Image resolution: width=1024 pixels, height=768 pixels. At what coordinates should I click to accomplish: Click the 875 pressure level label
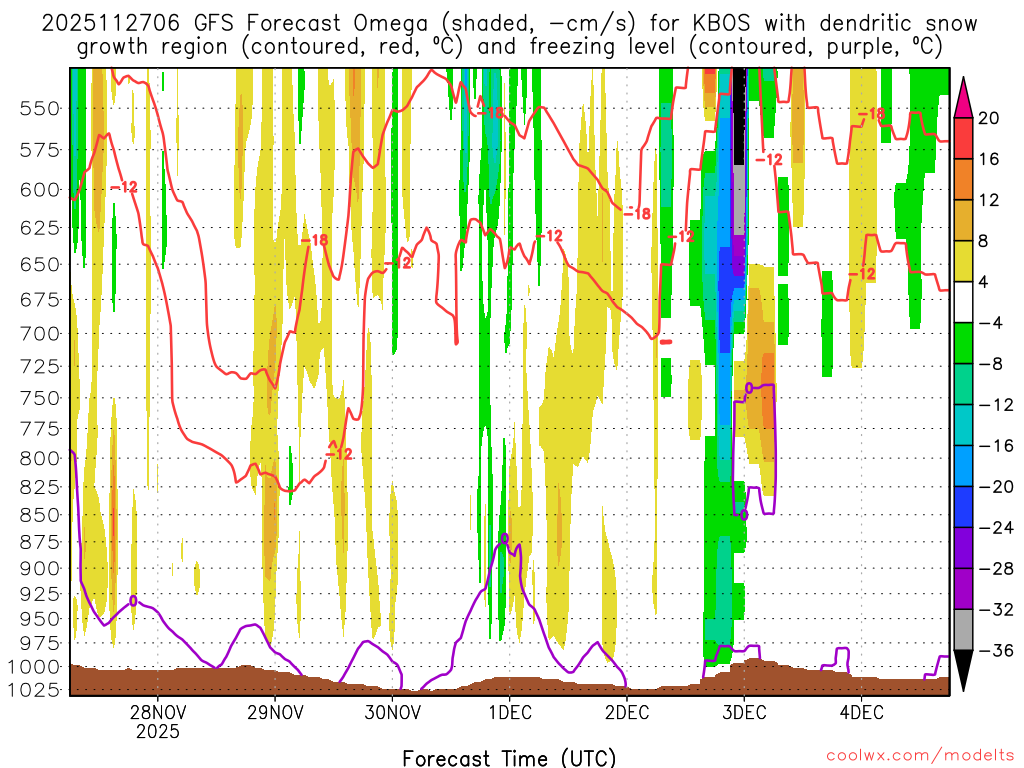[40, 543]
